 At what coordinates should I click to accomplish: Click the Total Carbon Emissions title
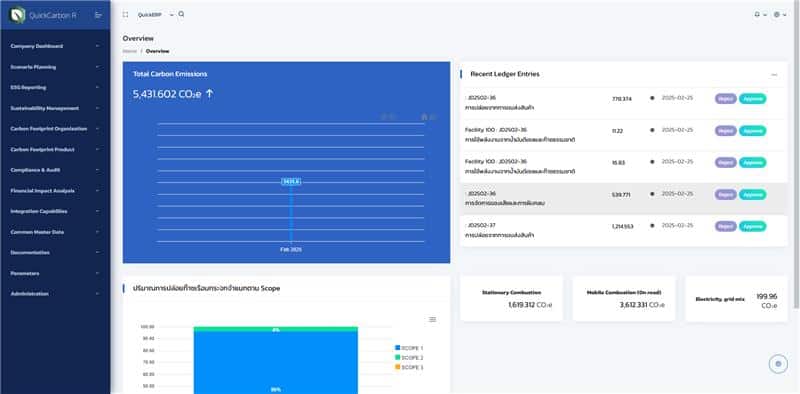[170, 74]
